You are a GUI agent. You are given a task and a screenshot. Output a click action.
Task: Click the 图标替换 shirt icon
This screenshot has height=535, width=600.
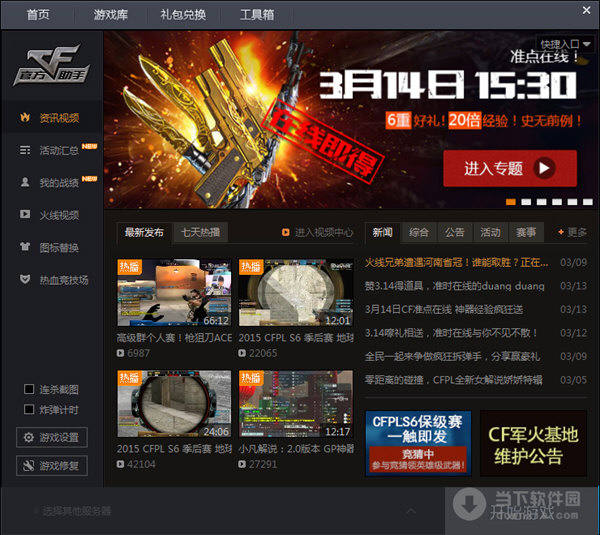[25, 247]
